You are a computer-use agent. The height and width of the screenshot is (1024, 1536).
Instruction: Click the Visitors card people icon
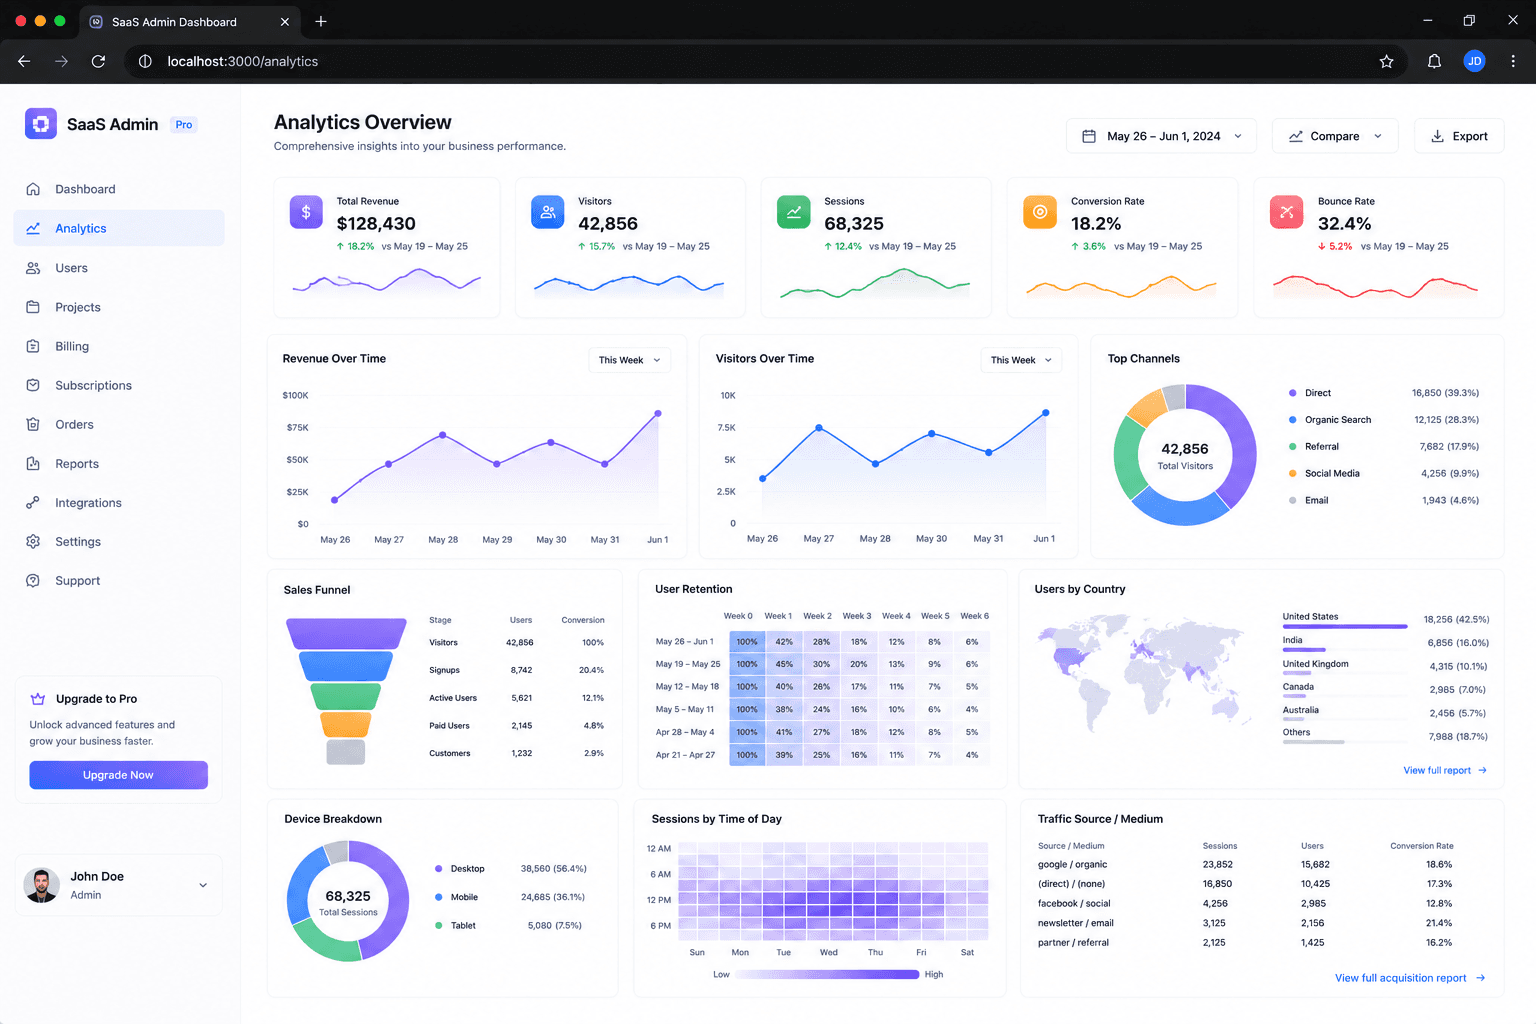pyautogui.click(x=548, y=212)
